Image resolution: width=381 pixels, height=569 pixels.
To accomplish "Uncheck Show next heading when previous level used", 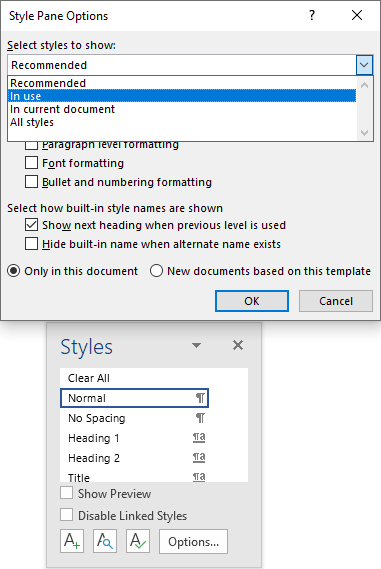I will point(31,225).
